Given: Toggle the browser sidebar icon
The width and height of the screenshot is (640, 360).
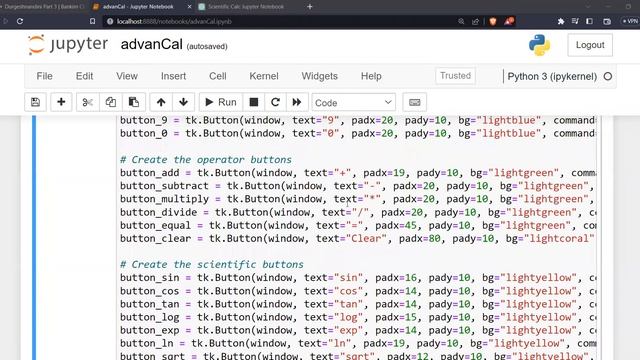Looking at the screenshot, I should point(589,21).
